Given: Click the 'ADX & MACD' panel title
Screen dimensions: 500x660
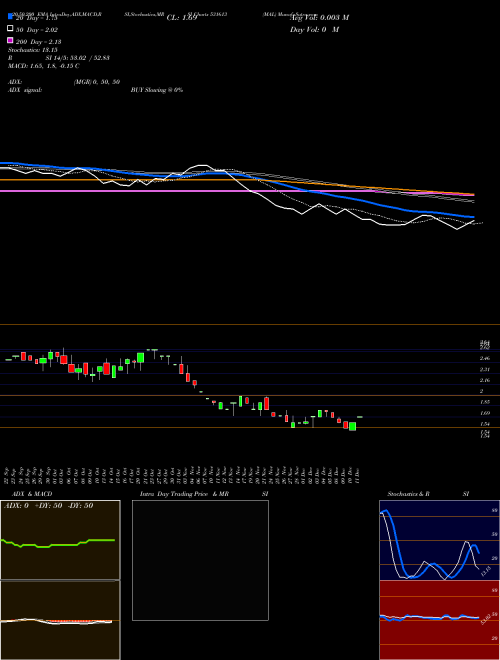Looking at the screenshot, I should (x=32, y=494).
